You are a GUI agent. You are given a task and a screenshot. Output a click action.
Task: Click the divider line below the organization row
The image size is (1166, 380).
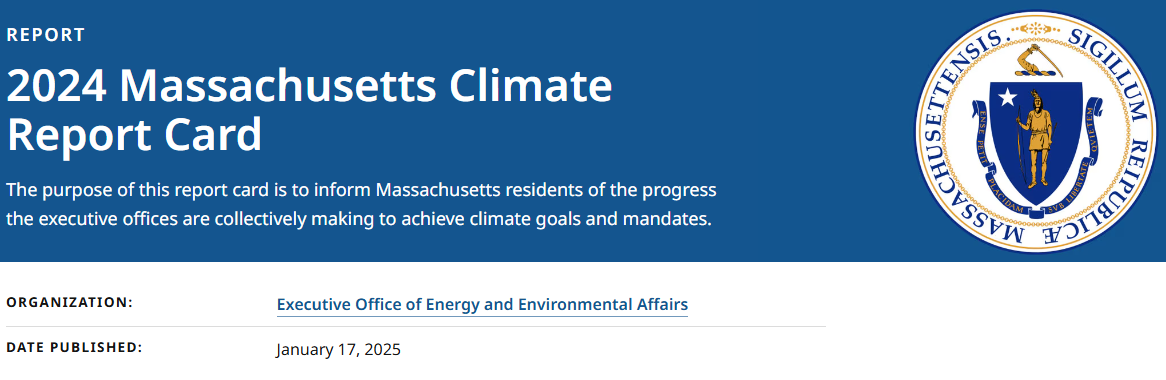tap(416, 326)
